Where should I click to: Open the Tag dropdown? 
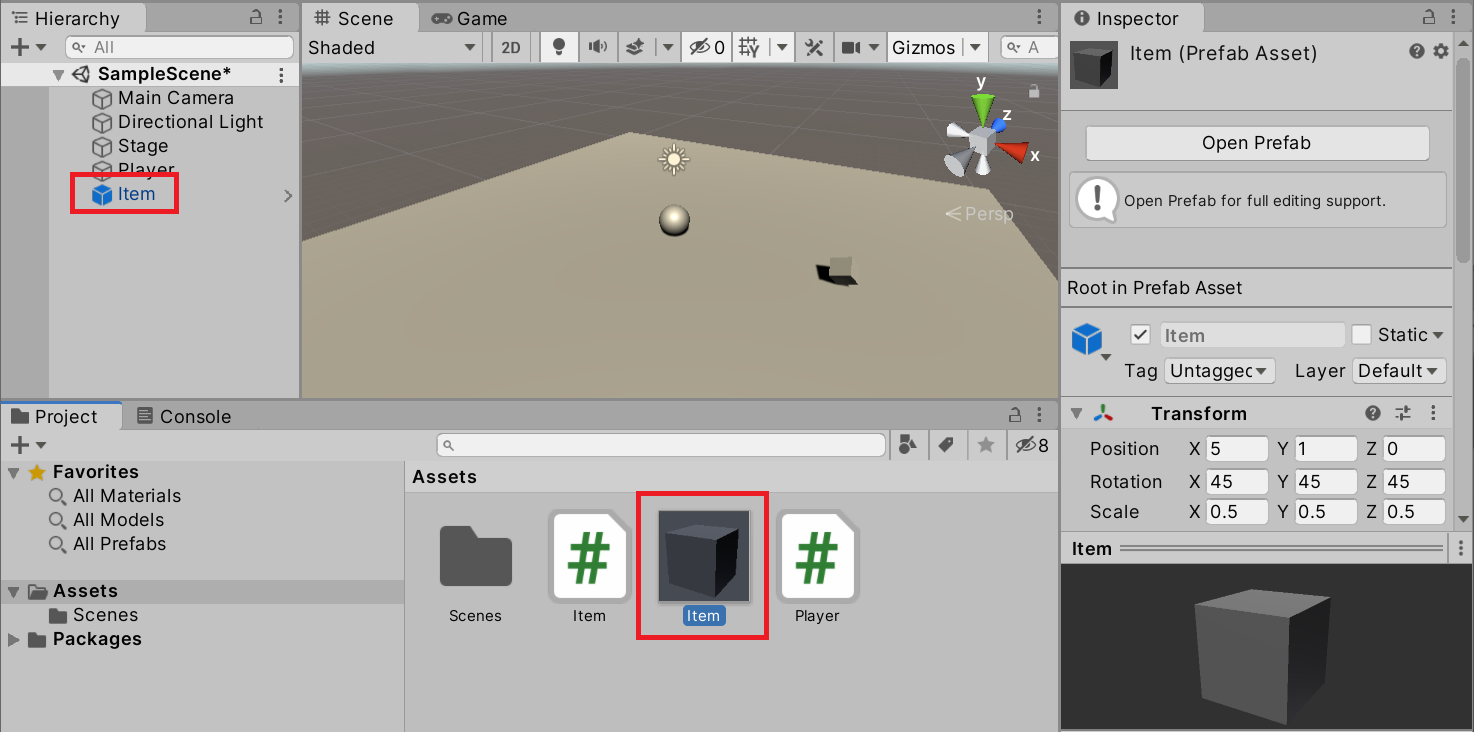tap(1219, 371)
